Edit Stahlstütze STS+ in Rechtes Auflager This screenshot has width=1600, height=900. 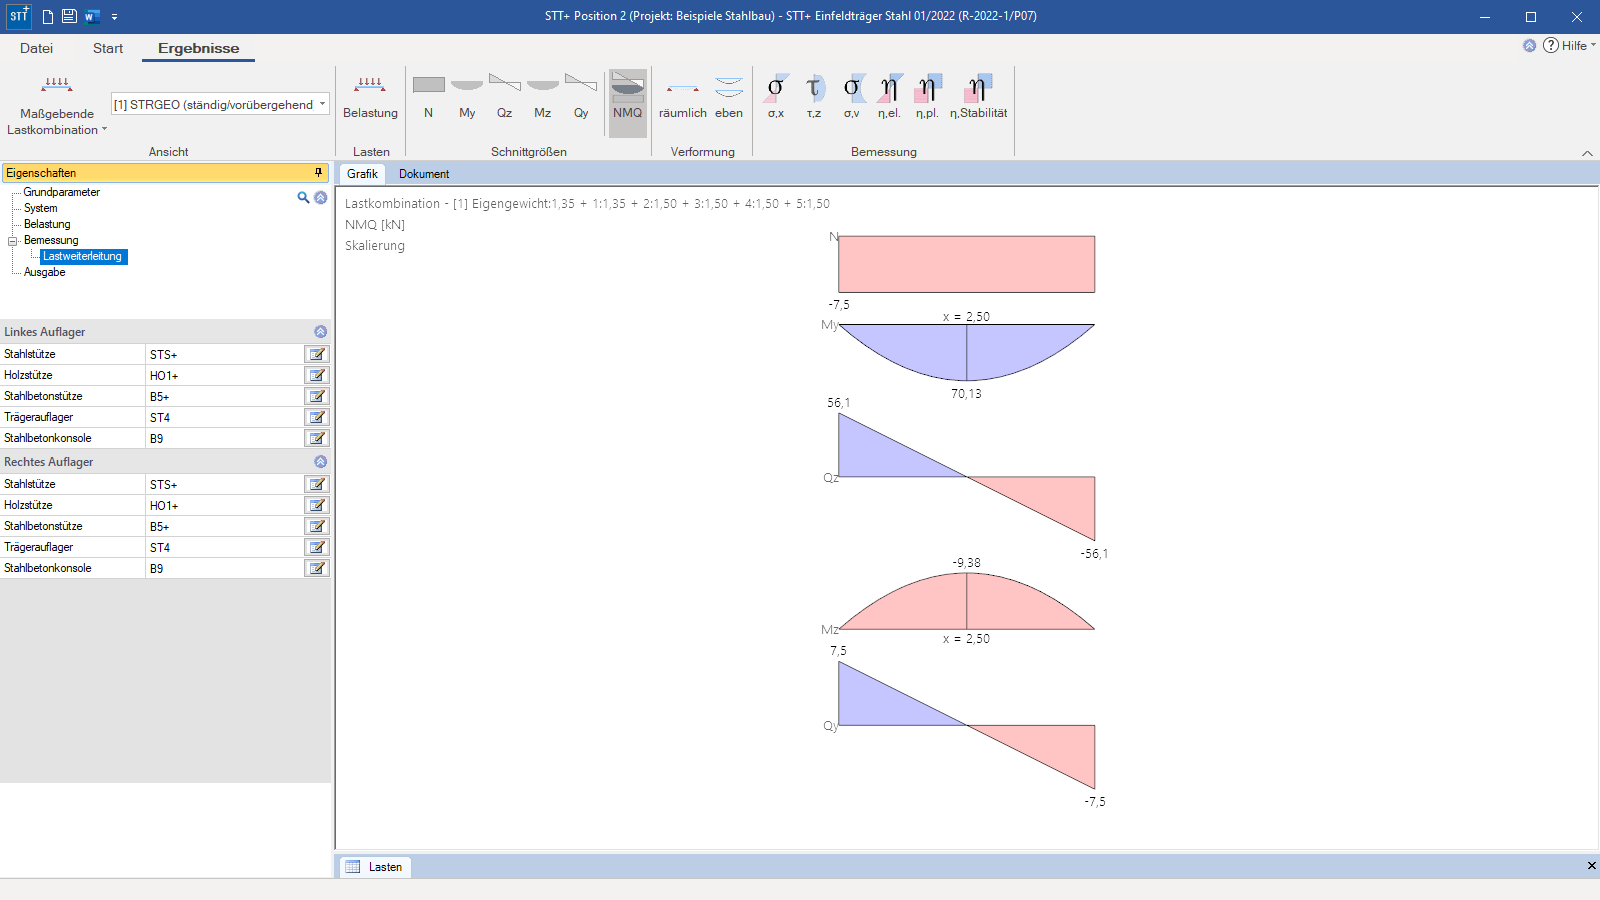coord(317,484)
